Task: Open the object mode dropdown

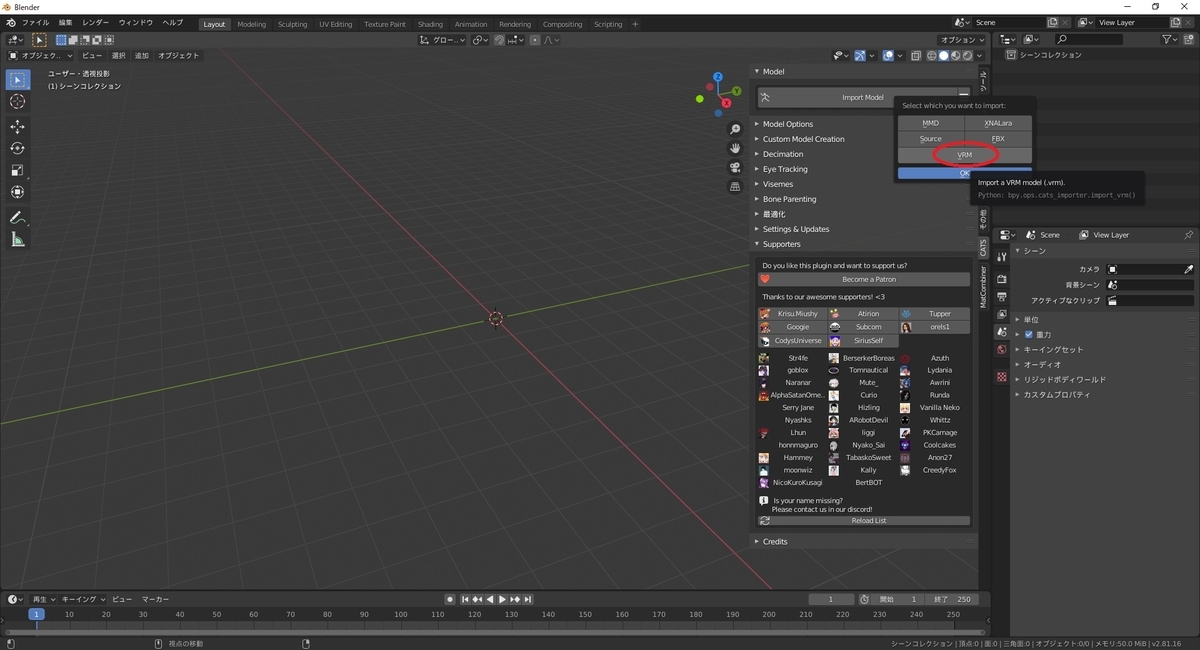Action: (39, 56)
